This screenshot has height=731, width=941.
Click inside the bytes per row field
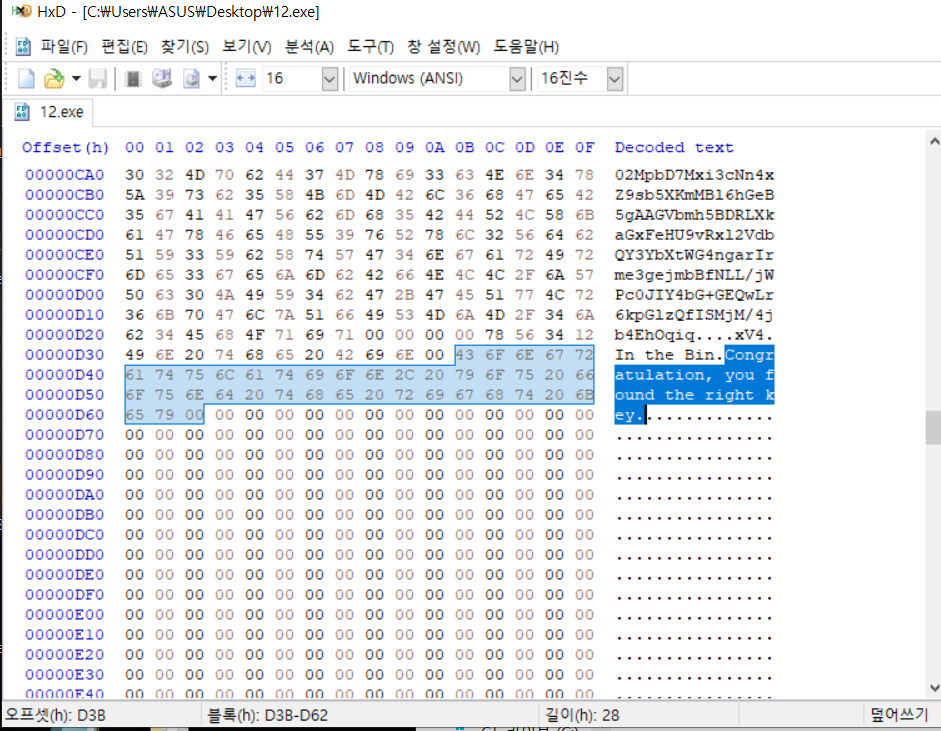(292, 79)
